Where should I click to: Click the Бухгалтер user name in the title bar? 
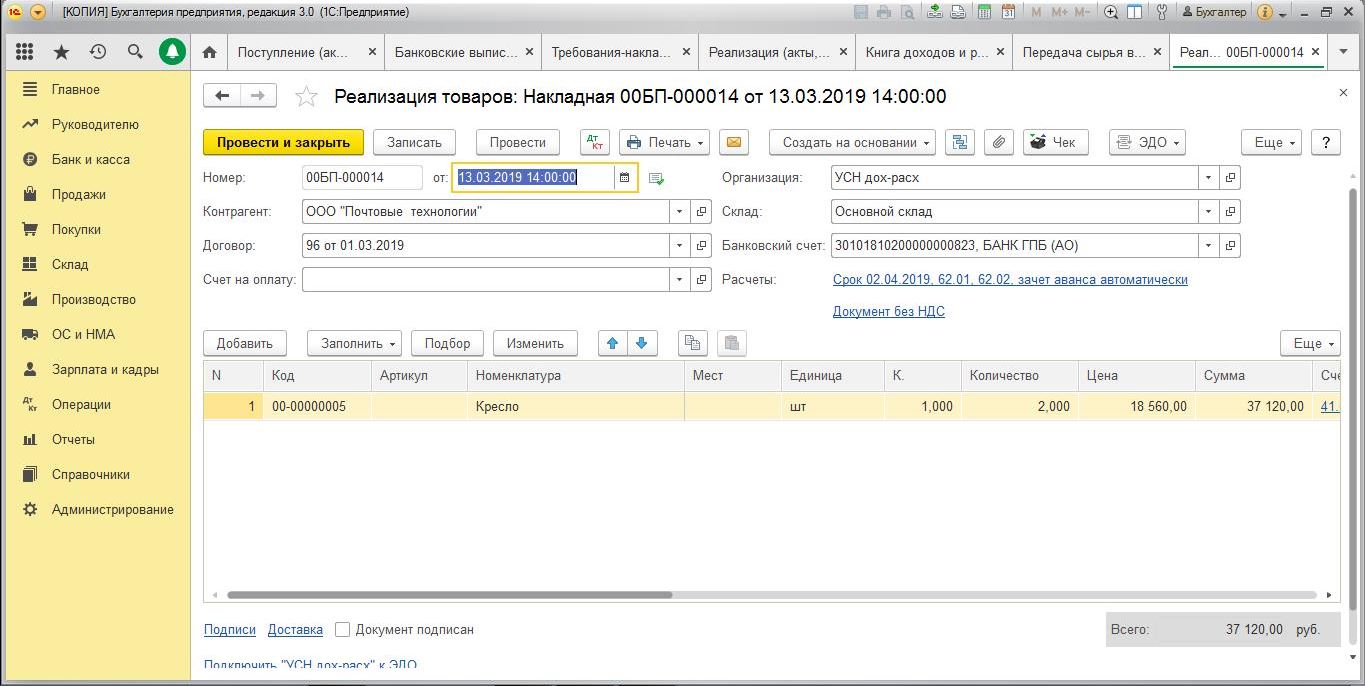[x=1214, y=13]
